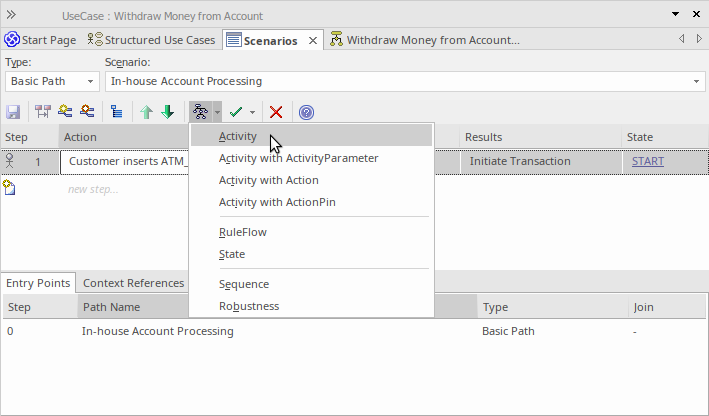Click the green move step down arrow

[167, 113]
